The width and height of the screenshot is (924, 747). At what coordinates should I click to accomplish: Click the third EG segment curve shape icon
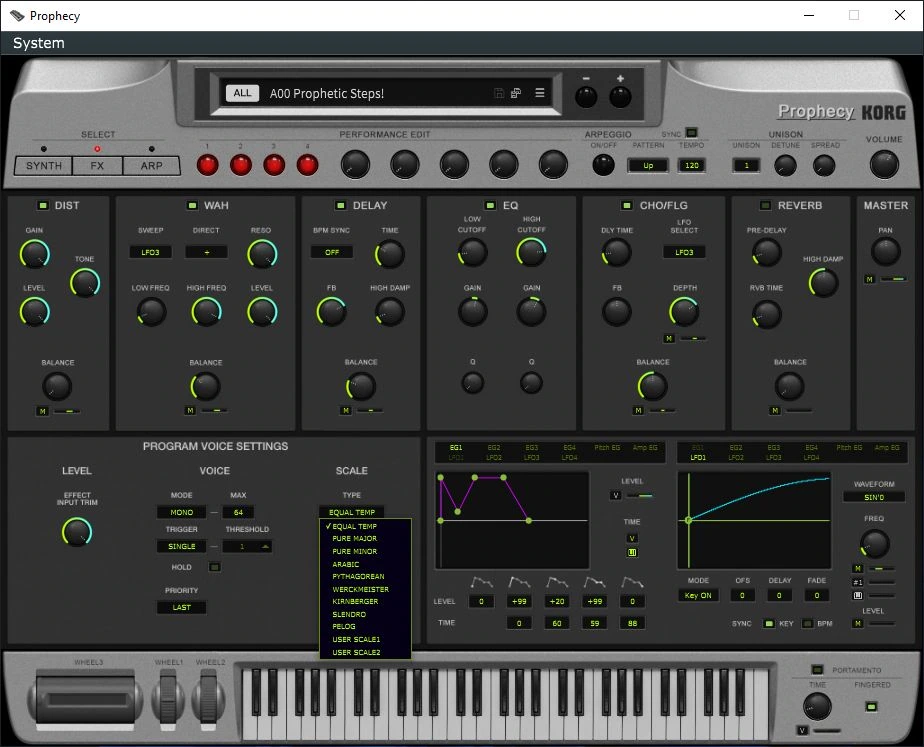tap(557, 583)
